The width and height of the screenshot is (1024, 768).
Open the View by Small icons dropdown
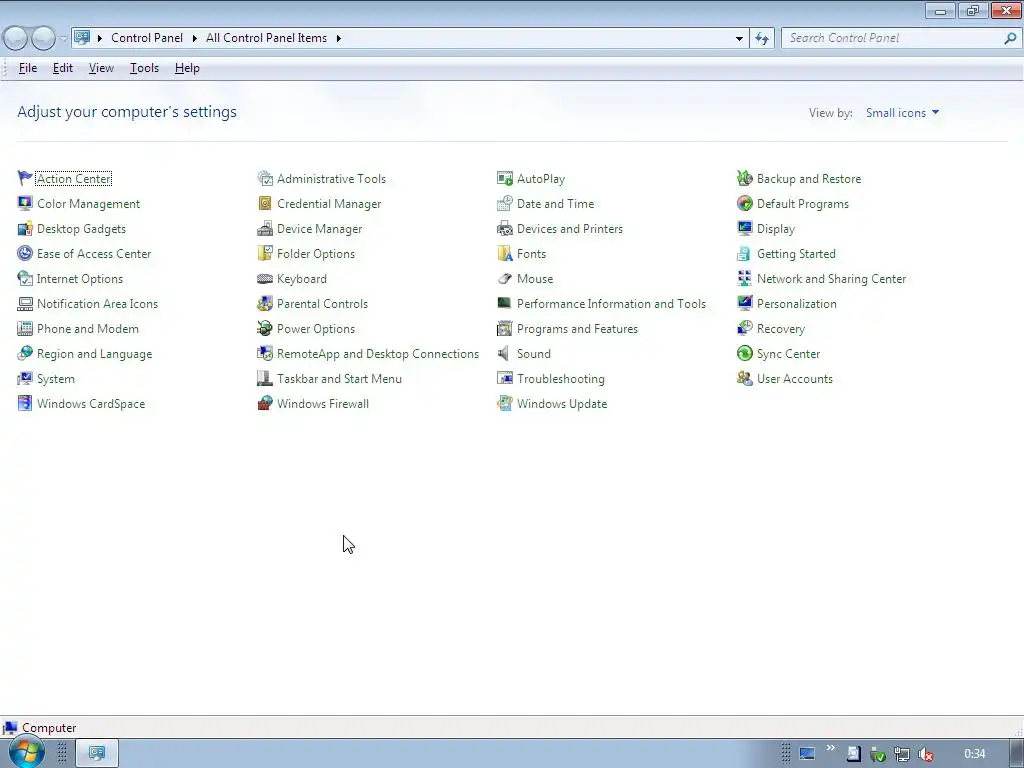(903, 113)
